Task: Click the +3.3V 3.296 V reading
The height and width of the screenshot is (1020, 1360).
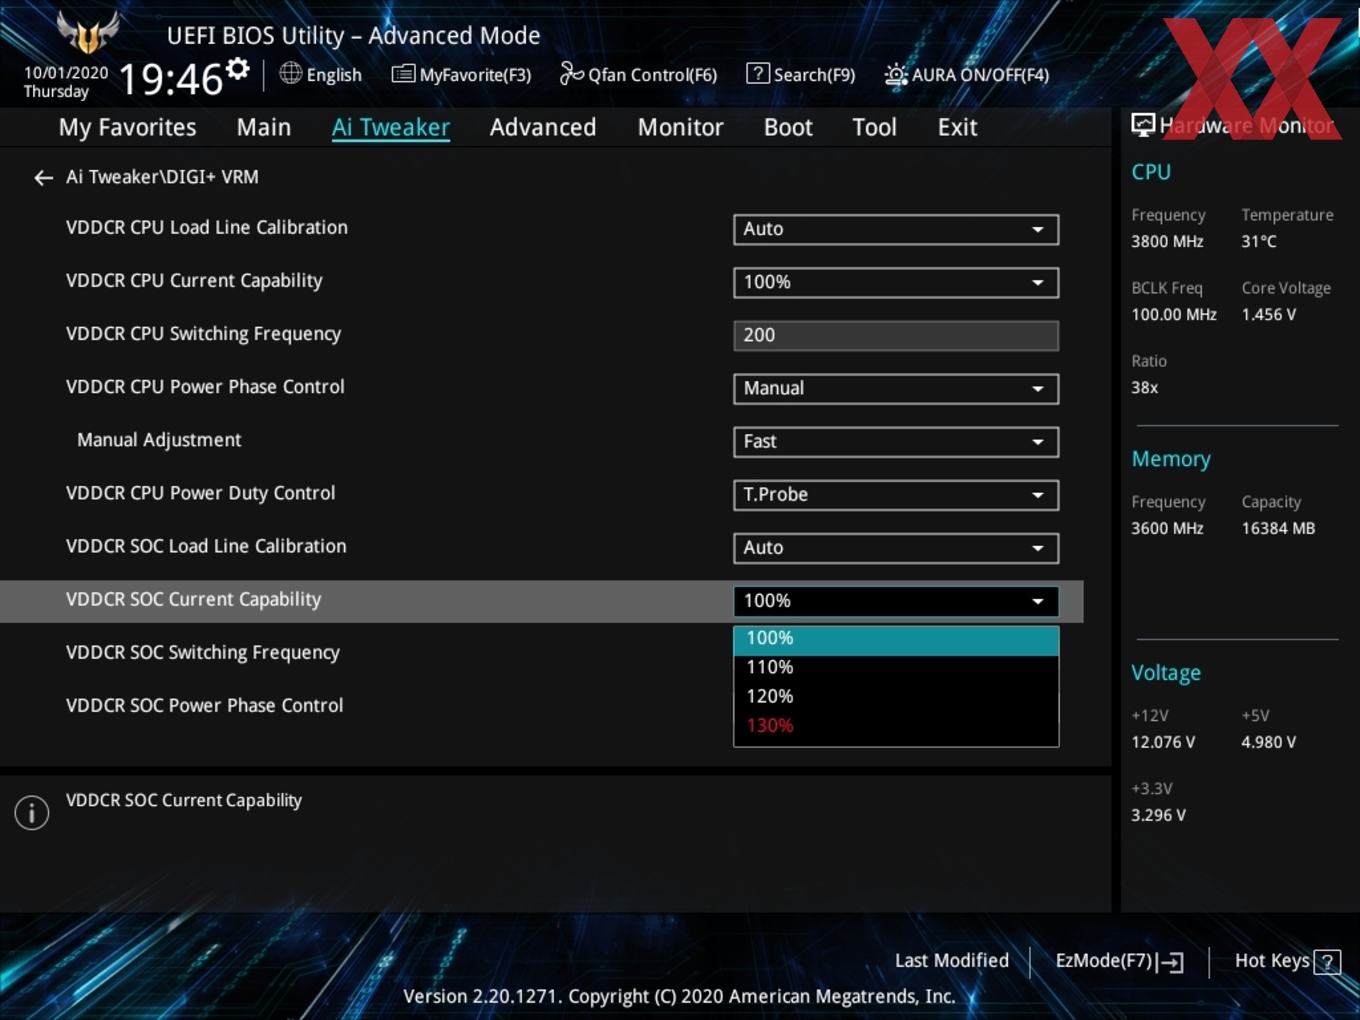Action: 1158,816
